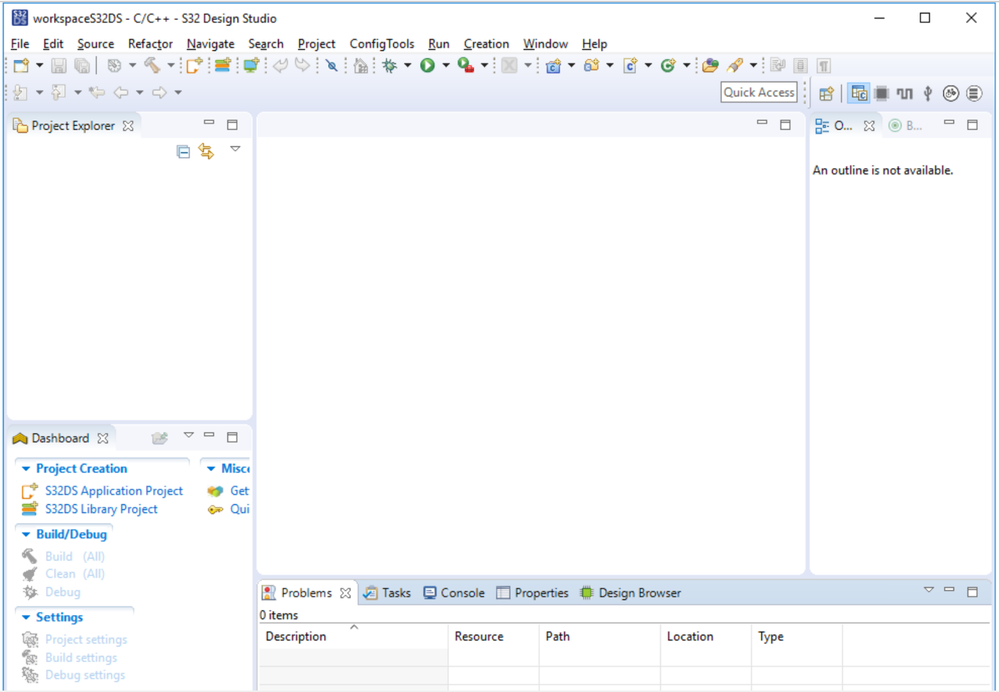Switch to the Console tab
The image size is (999, 692).
454,593
